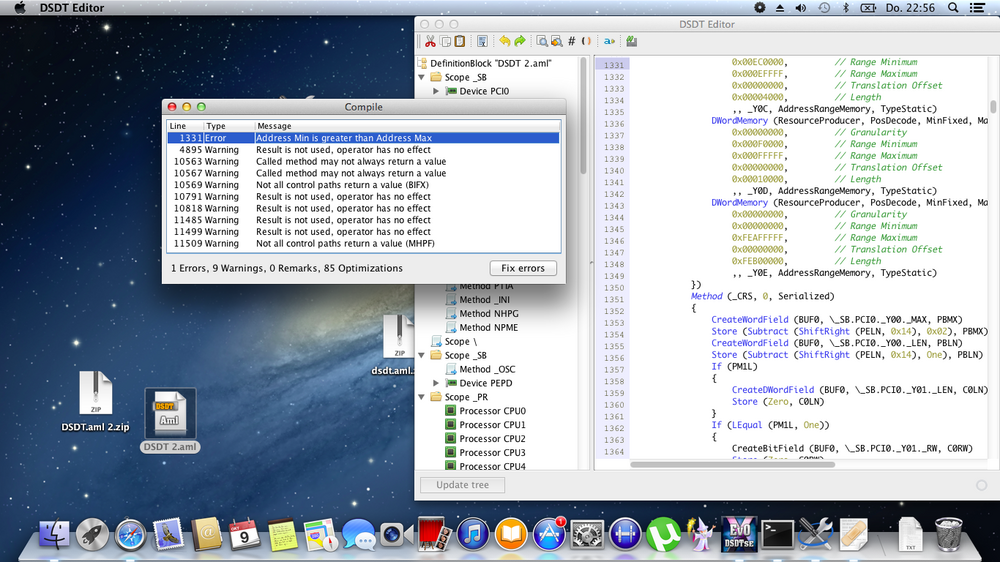Click the Paste clipboard toolbar icon
The height and width of the screenshot is (562, 1000).
click(460, 41)
